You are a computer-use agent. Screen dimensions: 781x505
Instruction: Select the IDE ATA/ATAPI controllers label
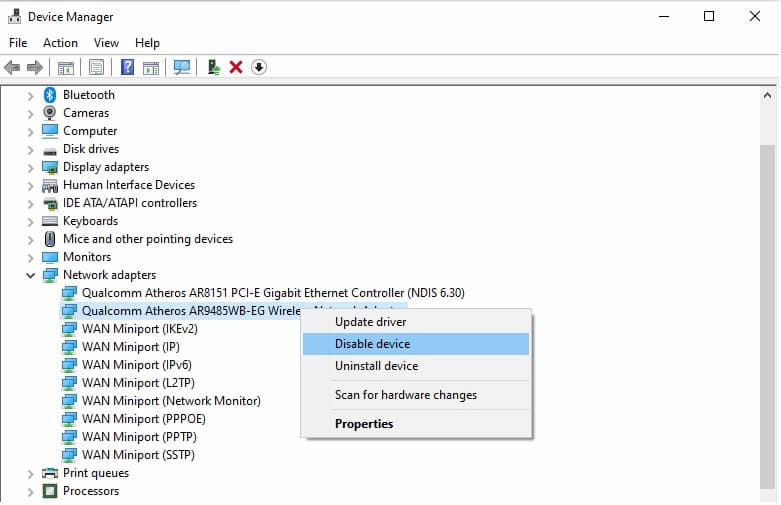tap(130, 203)
